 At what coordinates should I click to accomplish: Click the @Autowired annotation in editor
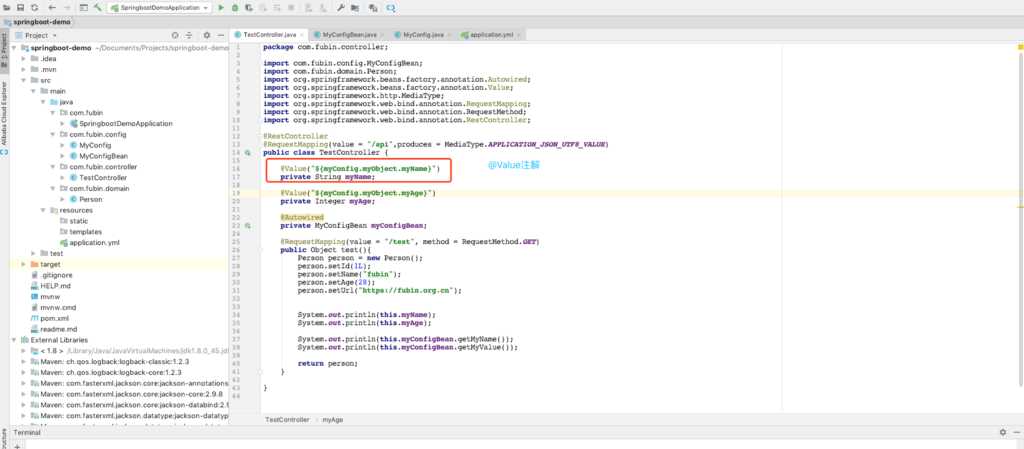click(302, 217)
